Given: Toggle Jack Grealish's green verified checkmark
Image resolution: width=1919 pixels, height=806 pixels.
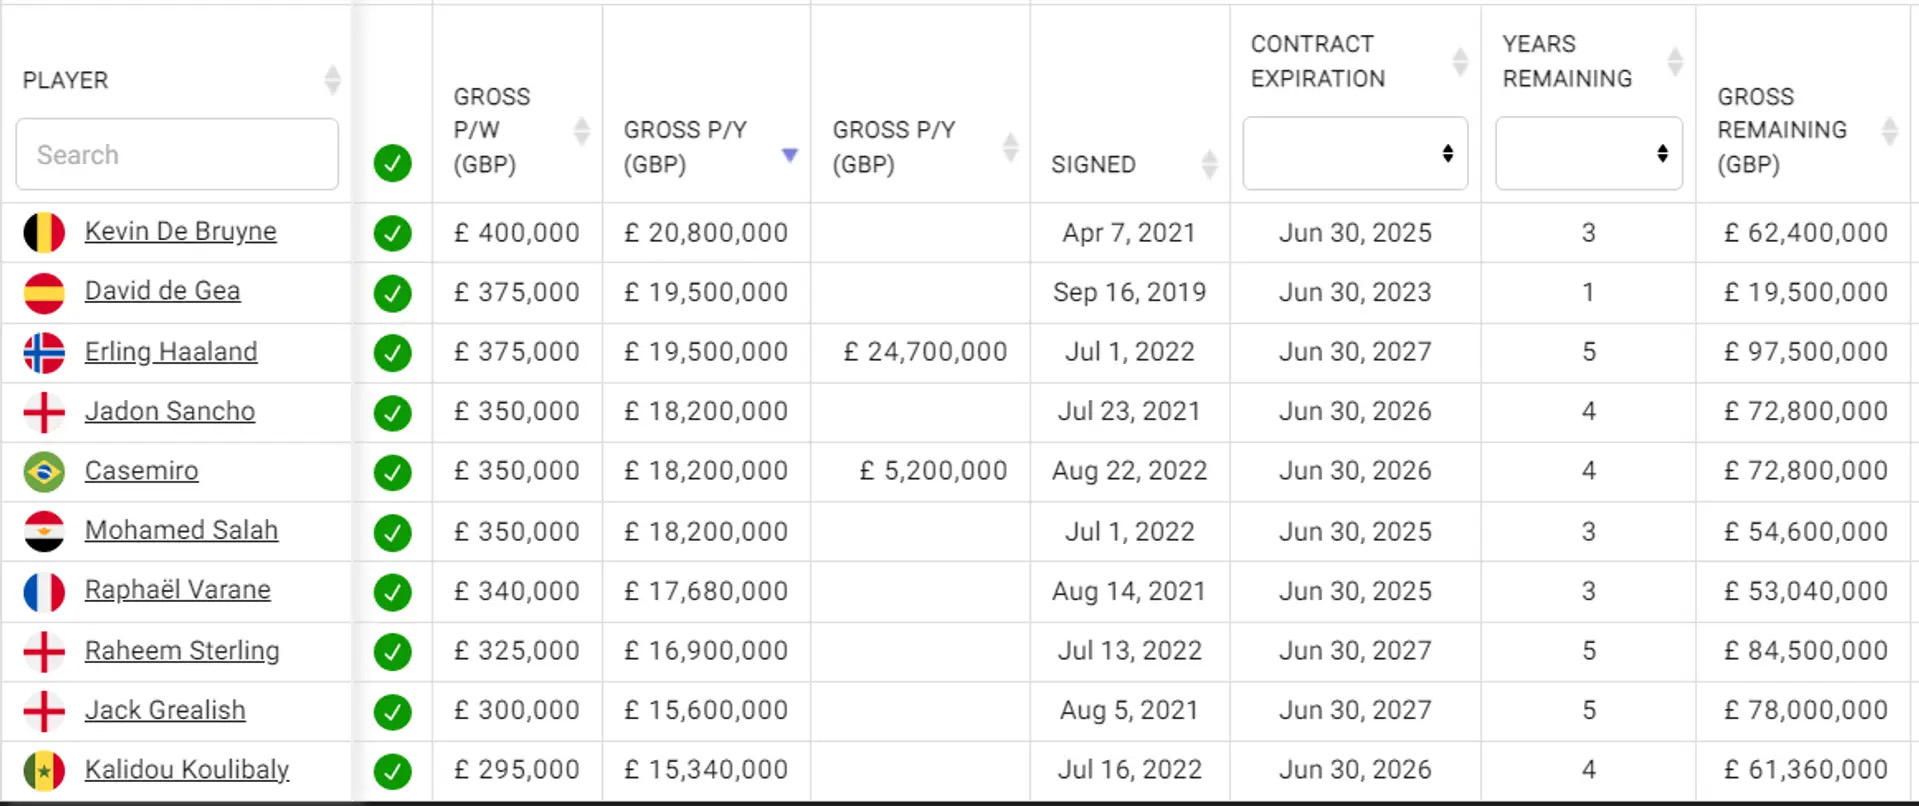Looking at the screenshot, I should point(392,711).
